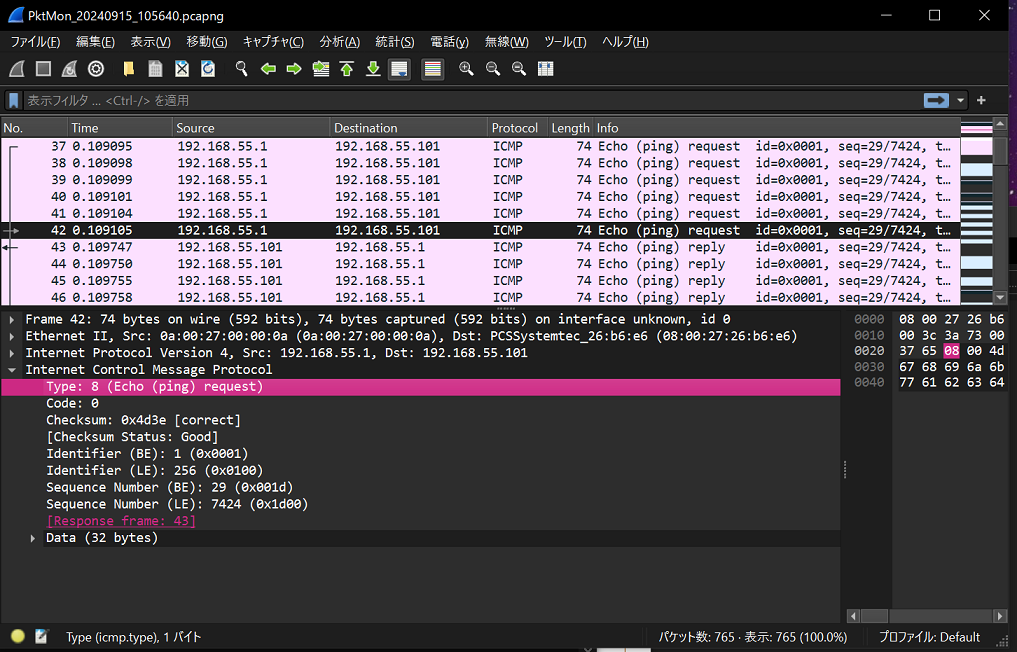
Task: Toggle auto-scroll during live capture
Action: [400, 69]
